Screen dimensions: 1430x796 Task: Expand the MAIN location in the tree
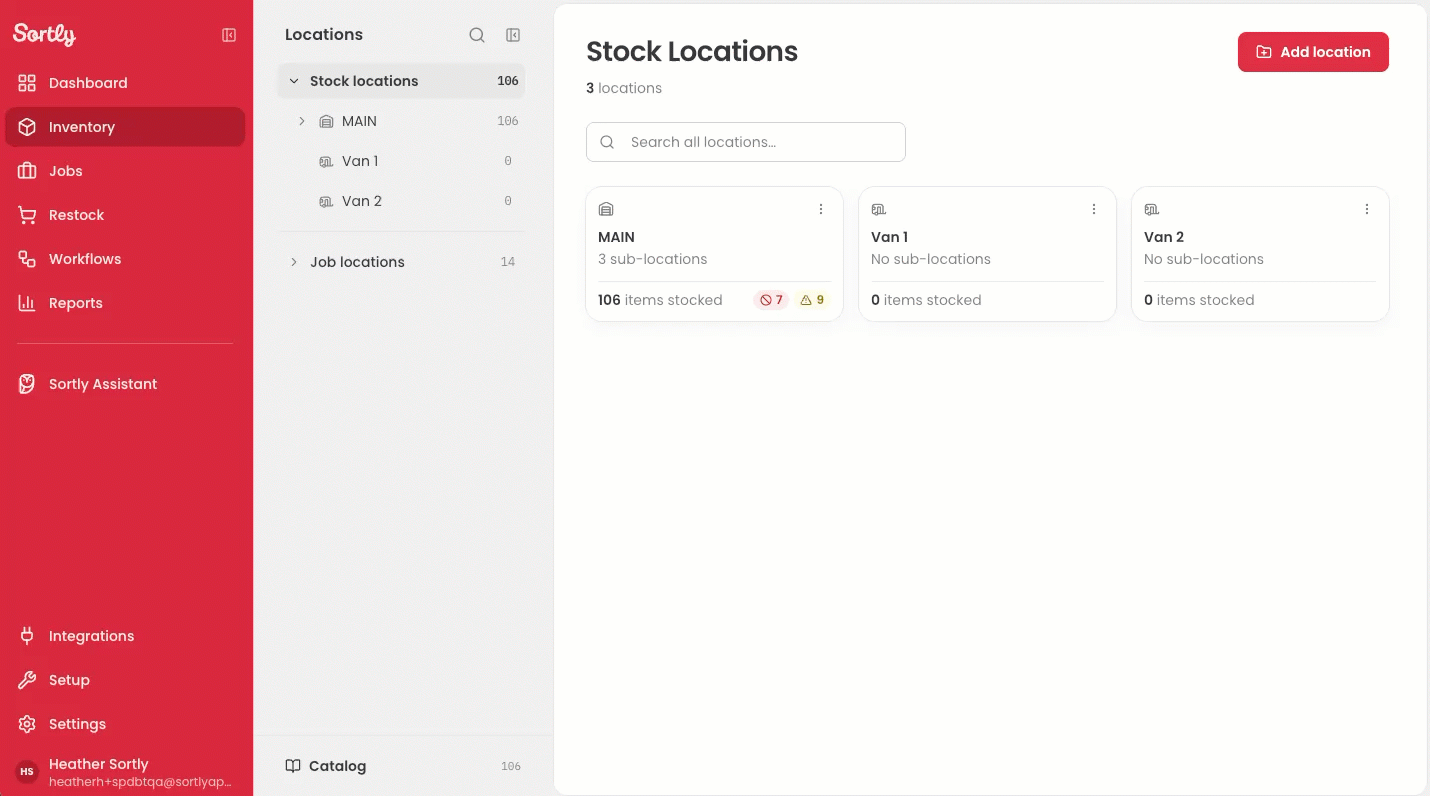pyautogui.click(x=302, y=121)
